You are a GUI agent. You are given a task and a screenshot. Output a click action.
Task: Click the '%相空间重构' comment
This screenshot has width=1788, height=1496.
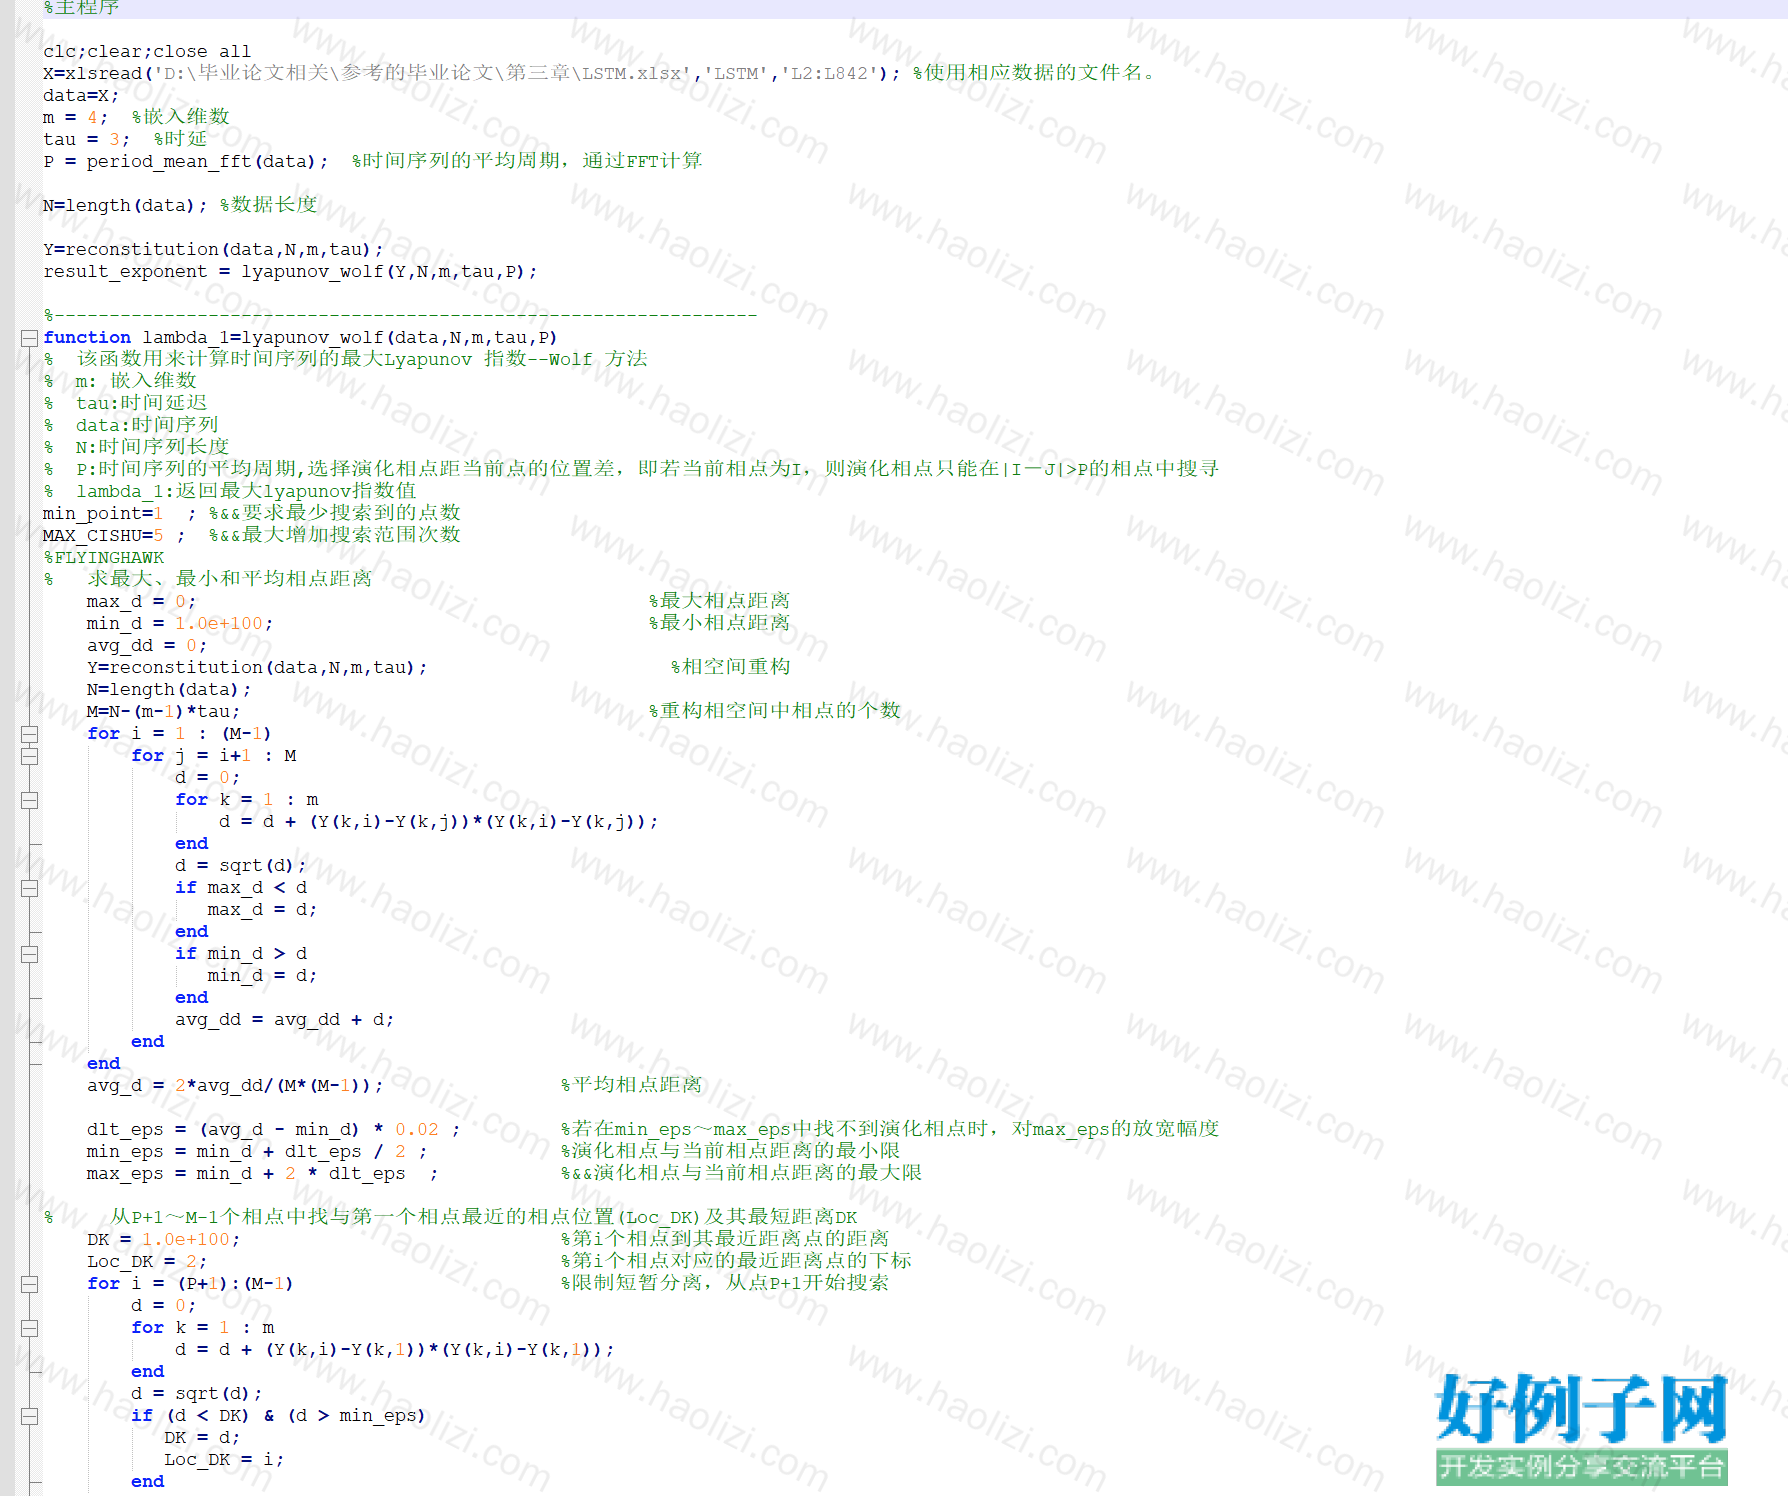point(730,667)
